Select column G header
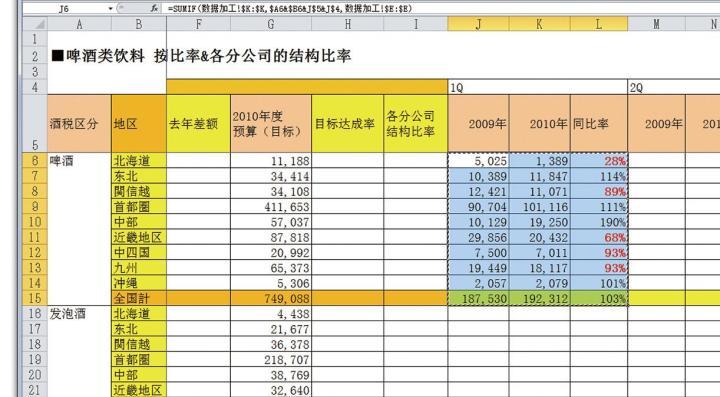This screenshot has width=720, height=397. (271, 24)
